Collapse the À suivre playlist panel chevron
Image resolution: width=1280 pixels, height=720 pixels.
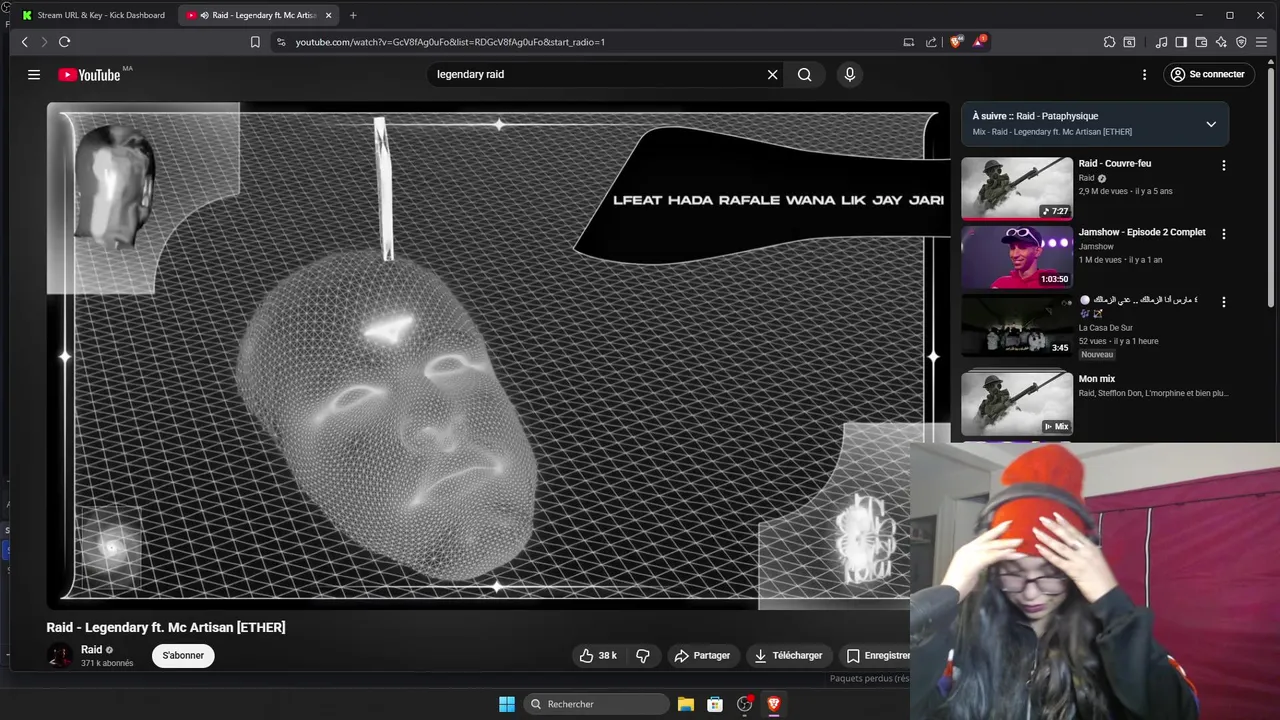1211,124
